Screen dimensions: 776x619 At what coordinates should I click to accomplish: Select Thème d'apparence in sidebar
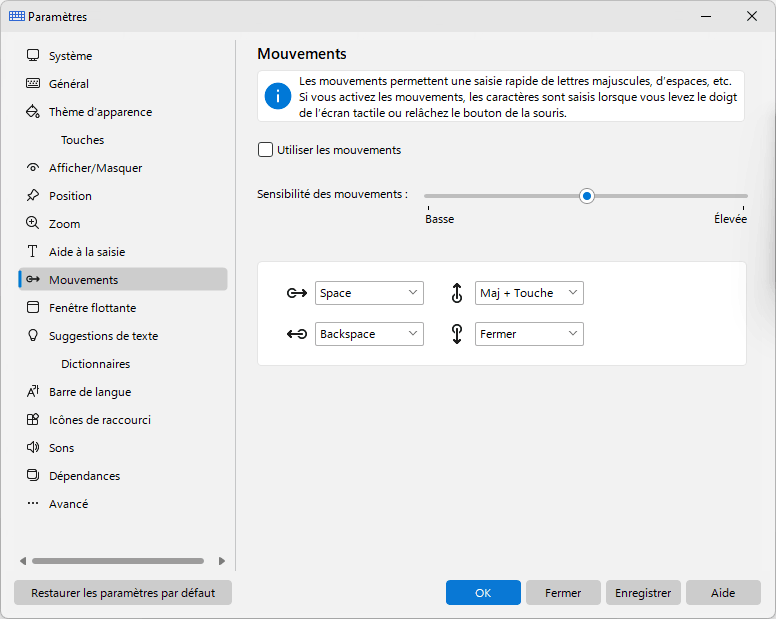point(123,111)
